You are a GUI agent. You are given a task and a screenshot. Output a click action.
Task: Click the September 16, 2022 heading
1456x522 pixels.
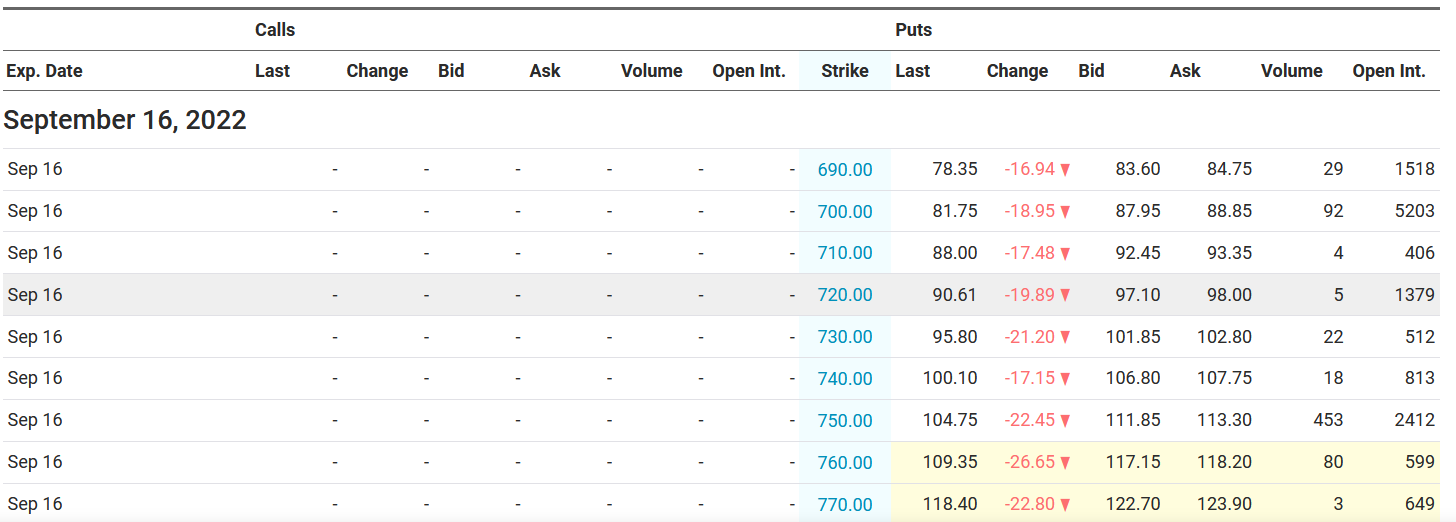pos(125,120)
